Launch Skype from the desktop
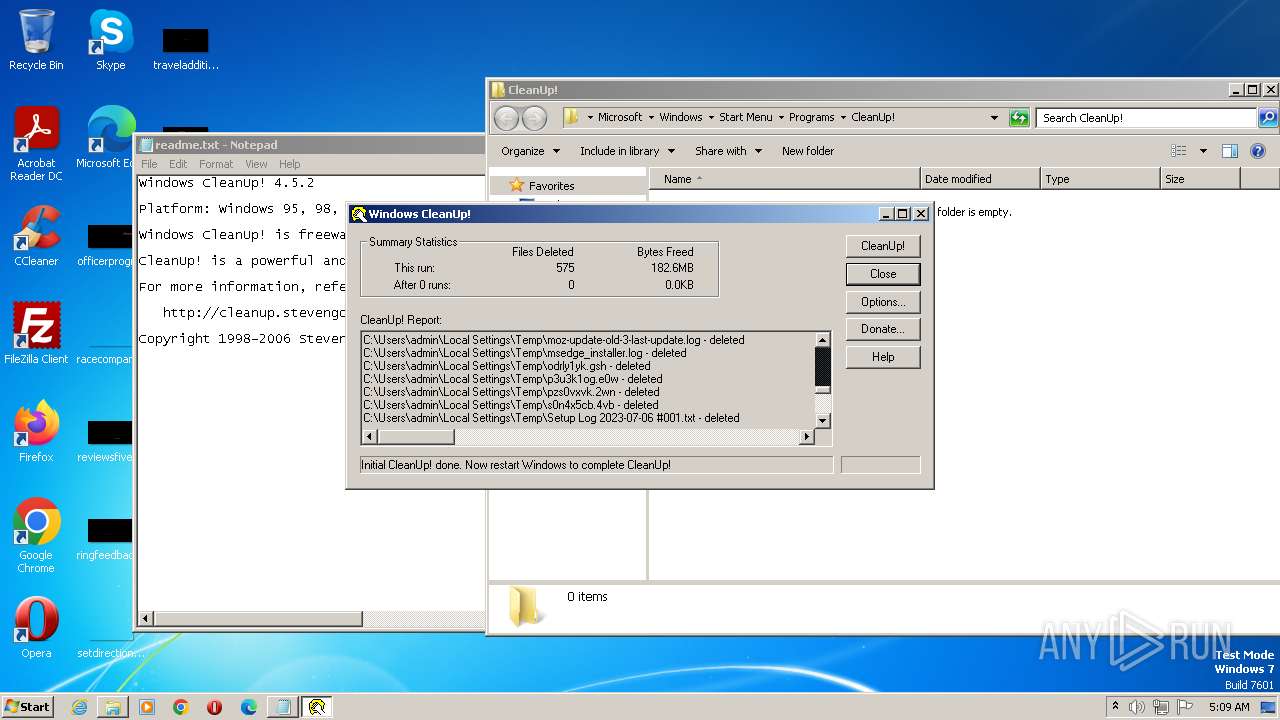Screen dimensions: 1280x720 click(x=110, y=40)
